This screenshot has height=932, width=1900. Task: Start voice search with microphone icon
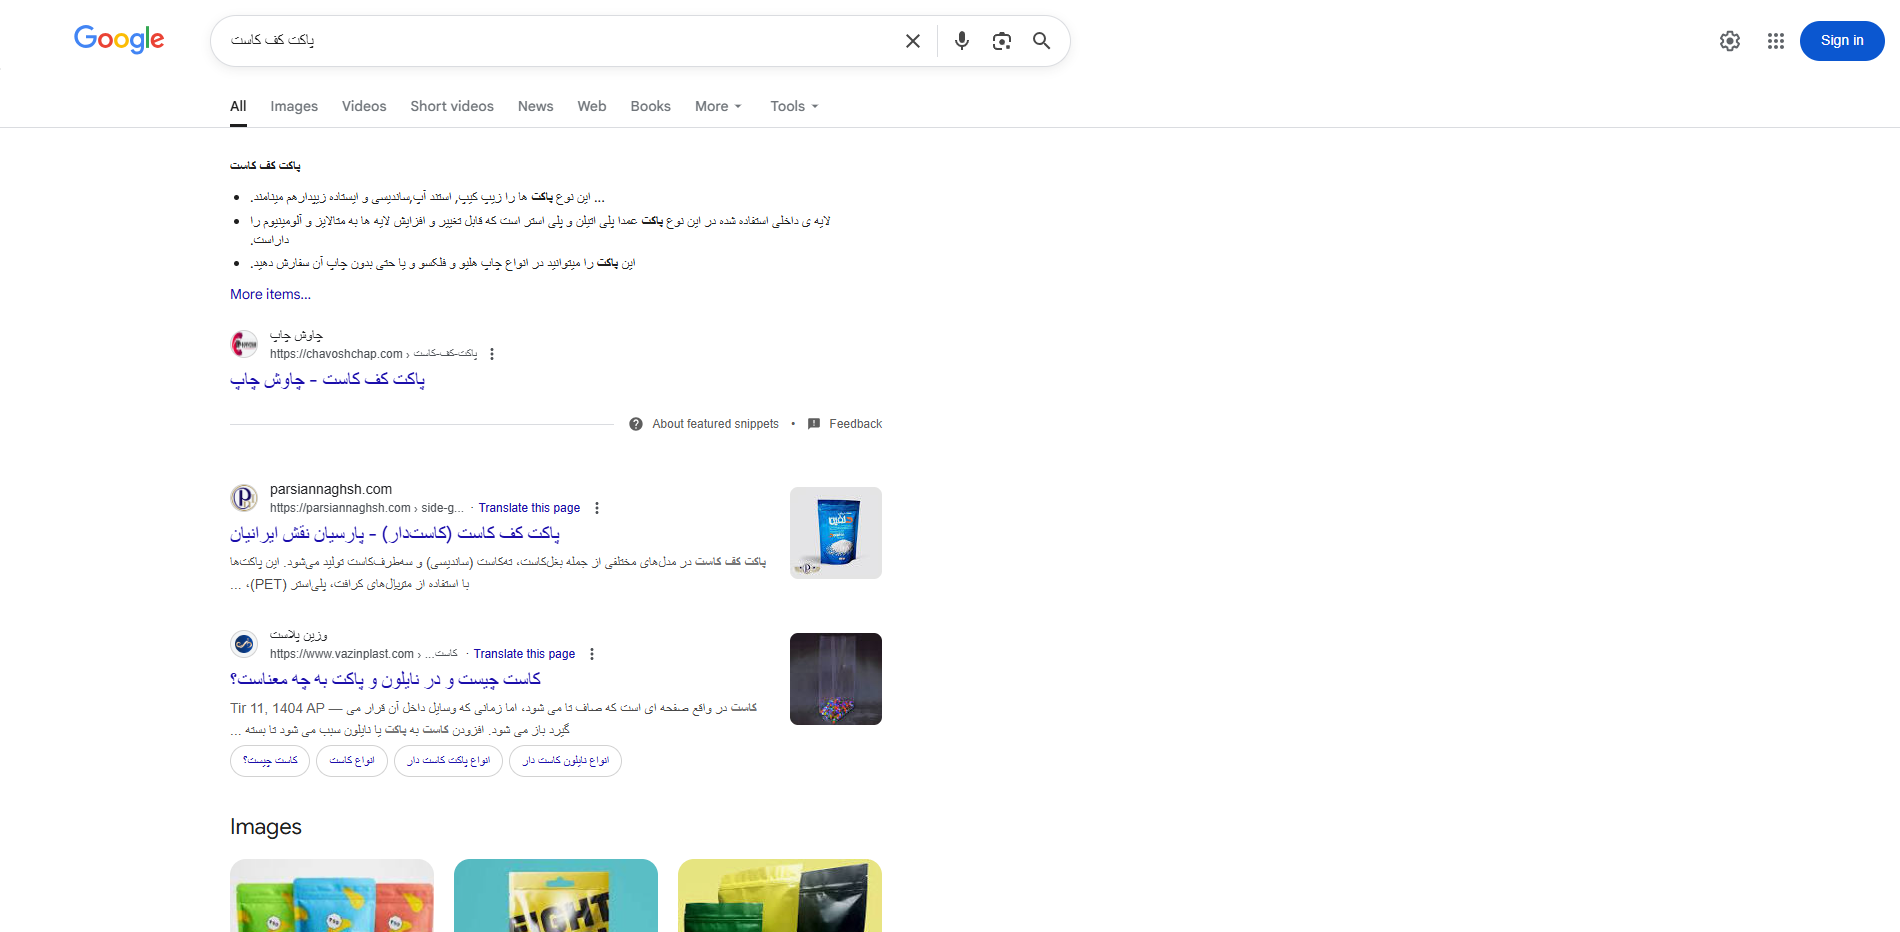(x=962, y=41)
